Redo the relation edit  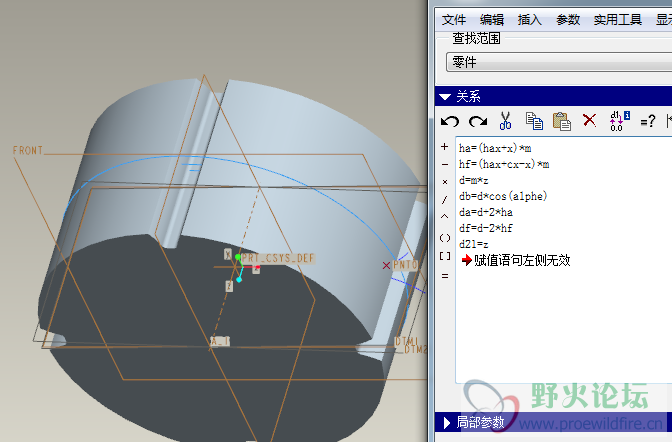point(478,121)
